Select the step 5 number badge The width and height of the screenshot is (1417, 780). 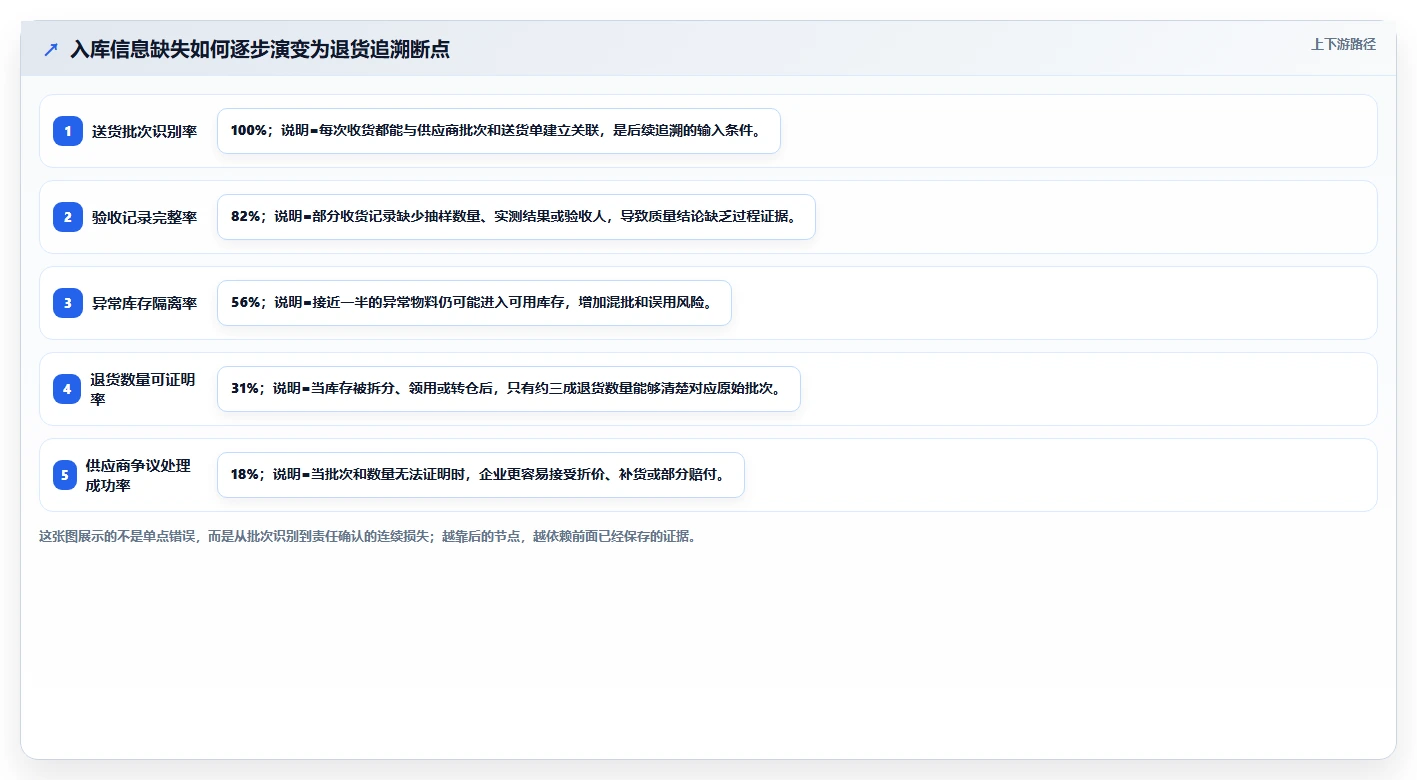point(65,475)
